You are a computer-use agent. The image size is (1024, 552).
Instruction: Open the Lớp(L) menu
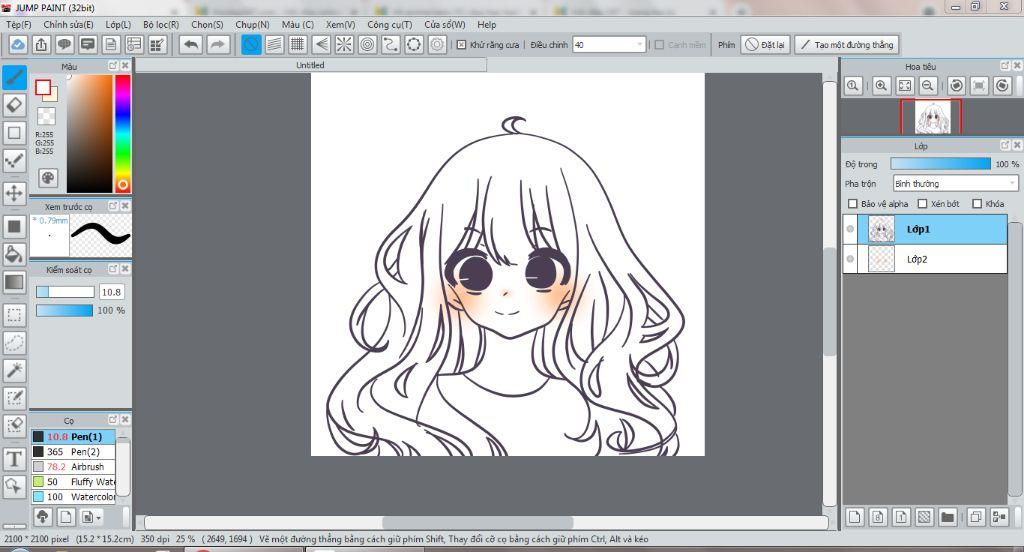118,24
